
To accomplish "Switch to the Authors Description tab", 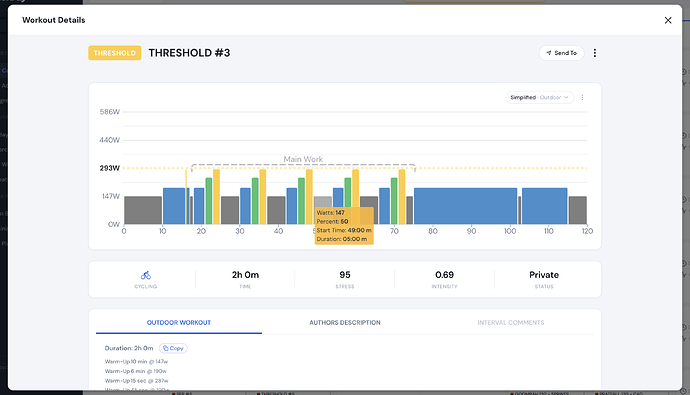I will [x=345, y=322].
